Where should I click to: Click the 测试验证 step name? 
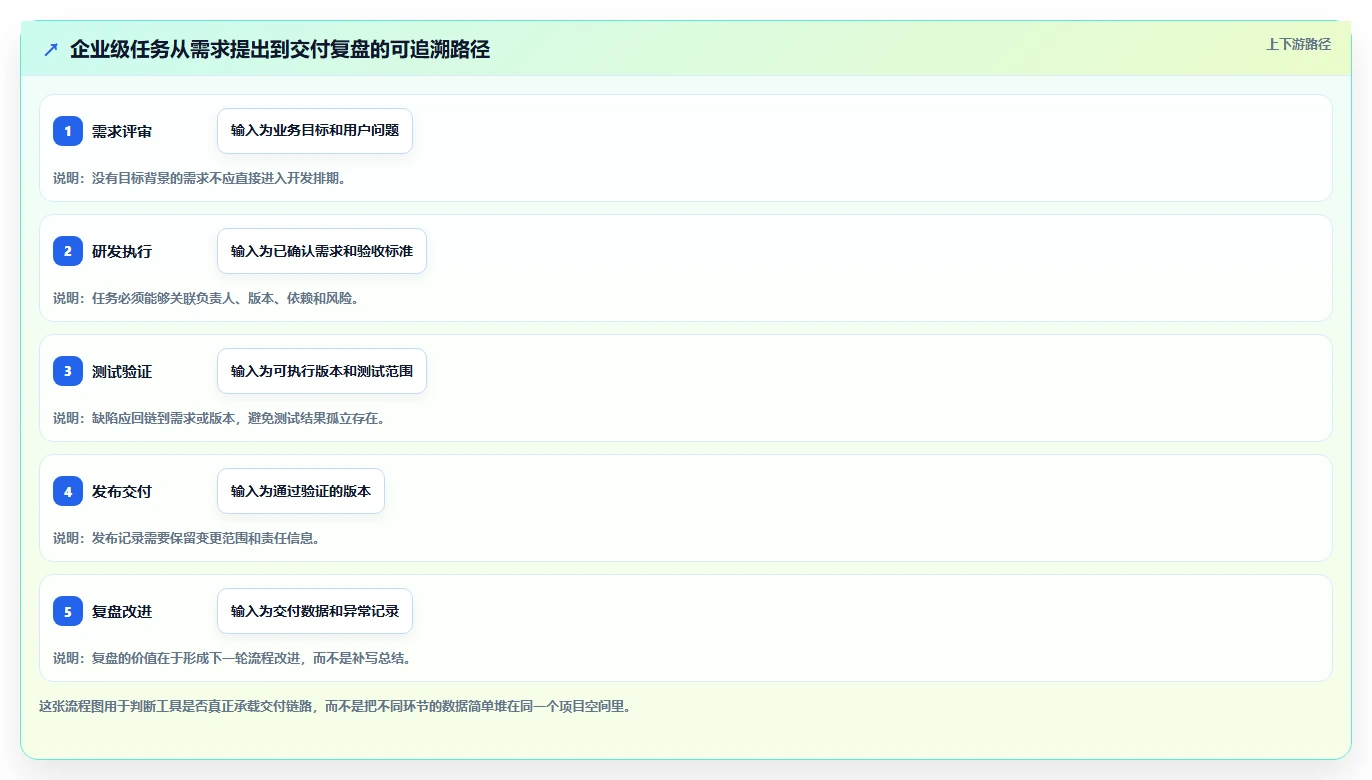click(122, 372)
